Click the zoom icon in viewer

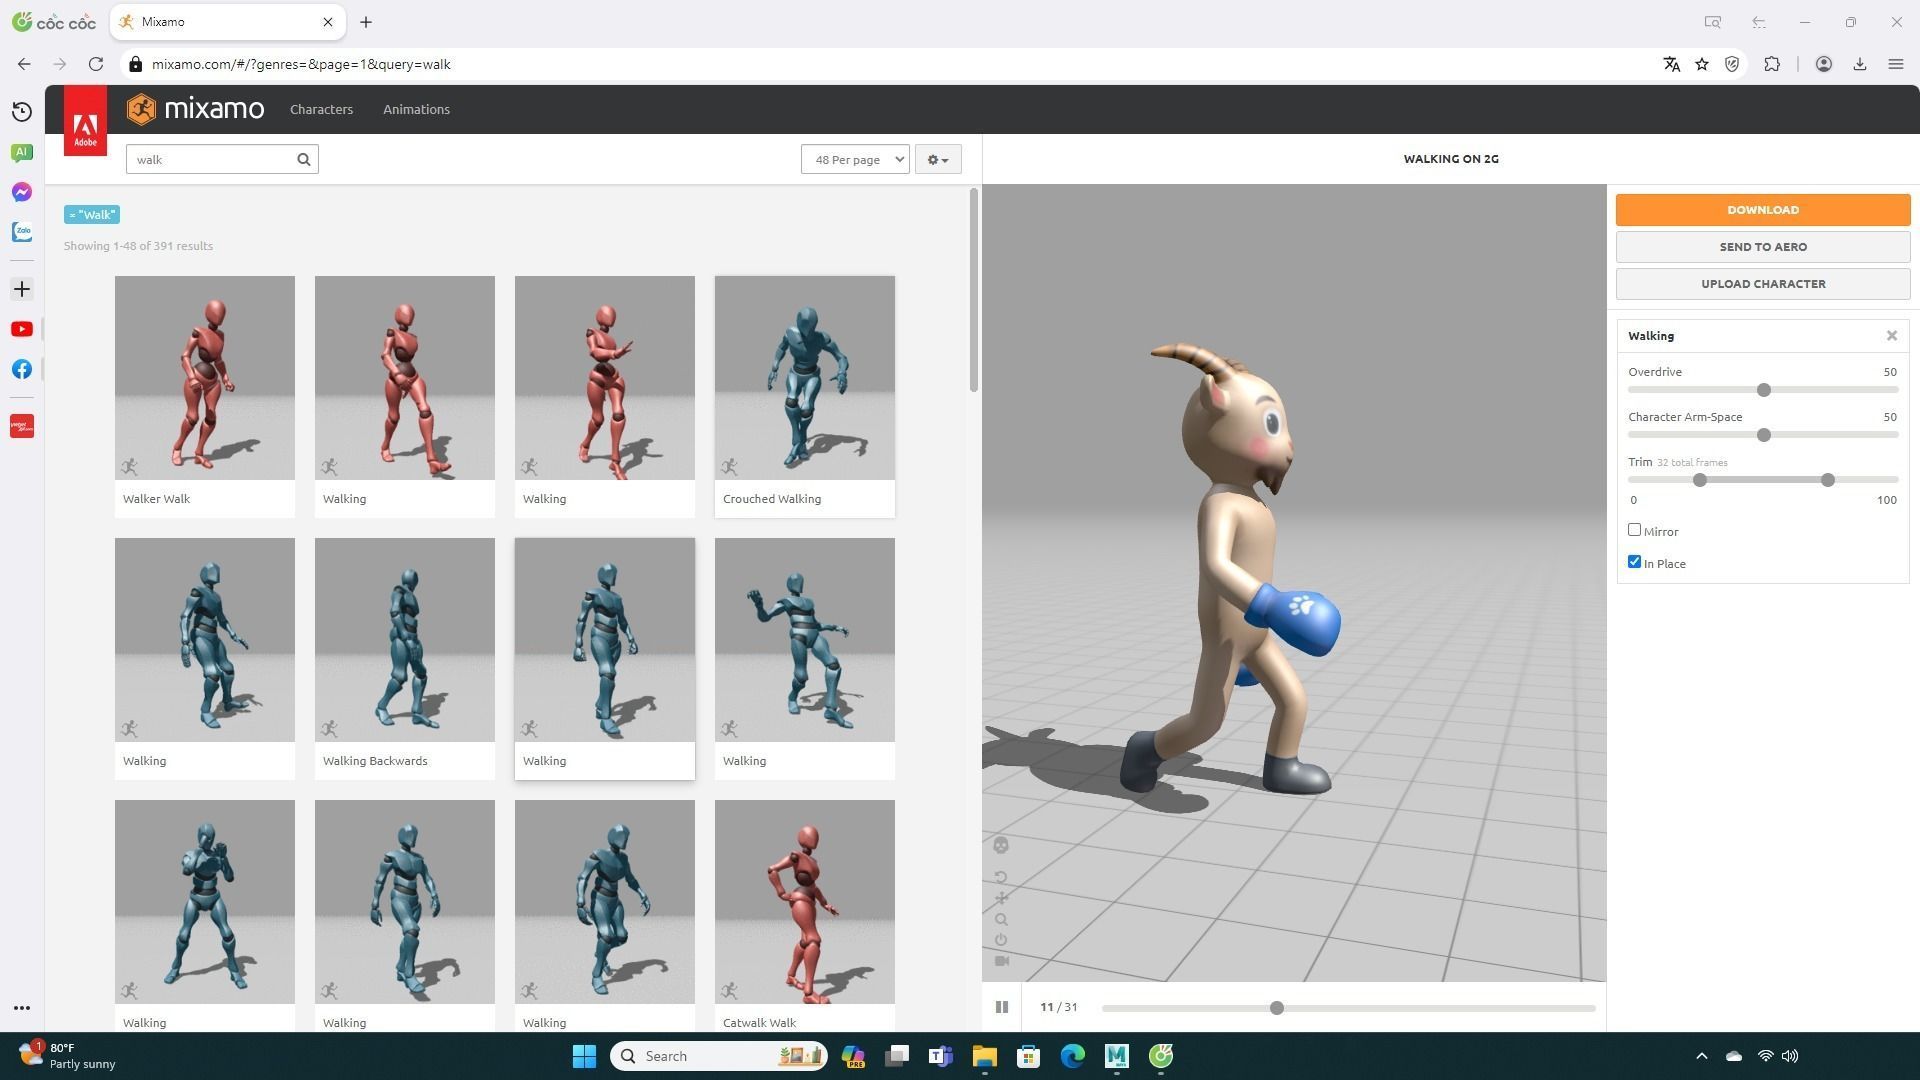coord(1001,920)
